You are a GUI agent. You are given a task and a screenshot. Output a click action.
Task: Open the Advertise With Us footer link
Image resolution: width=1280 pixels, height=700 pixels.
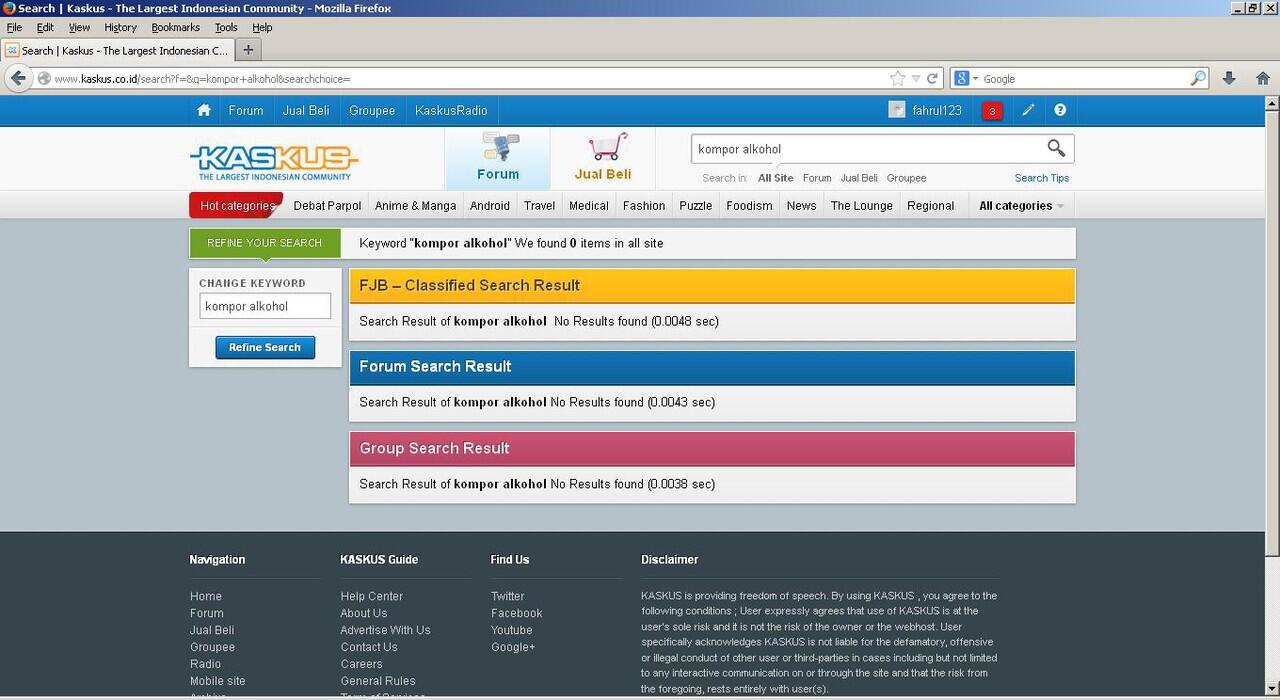tap(386, 630)
